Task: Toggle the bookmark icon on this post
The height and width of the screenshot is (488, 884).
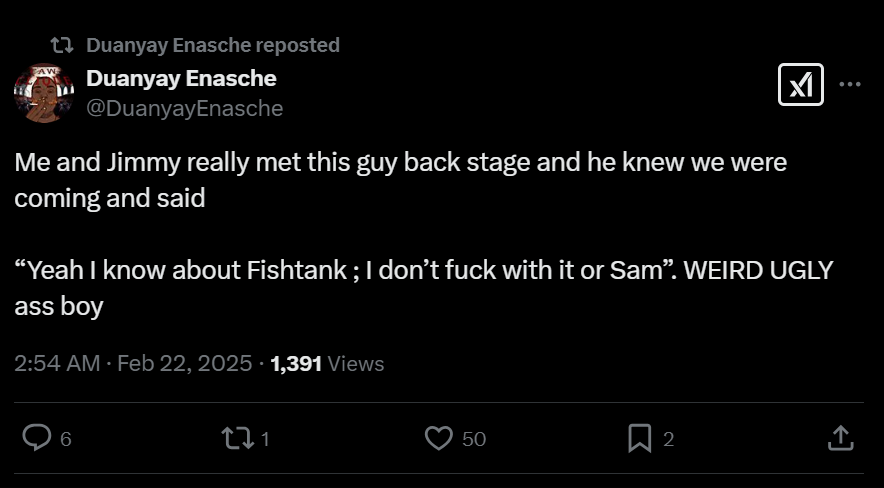Action: click(x=640, y=438)
